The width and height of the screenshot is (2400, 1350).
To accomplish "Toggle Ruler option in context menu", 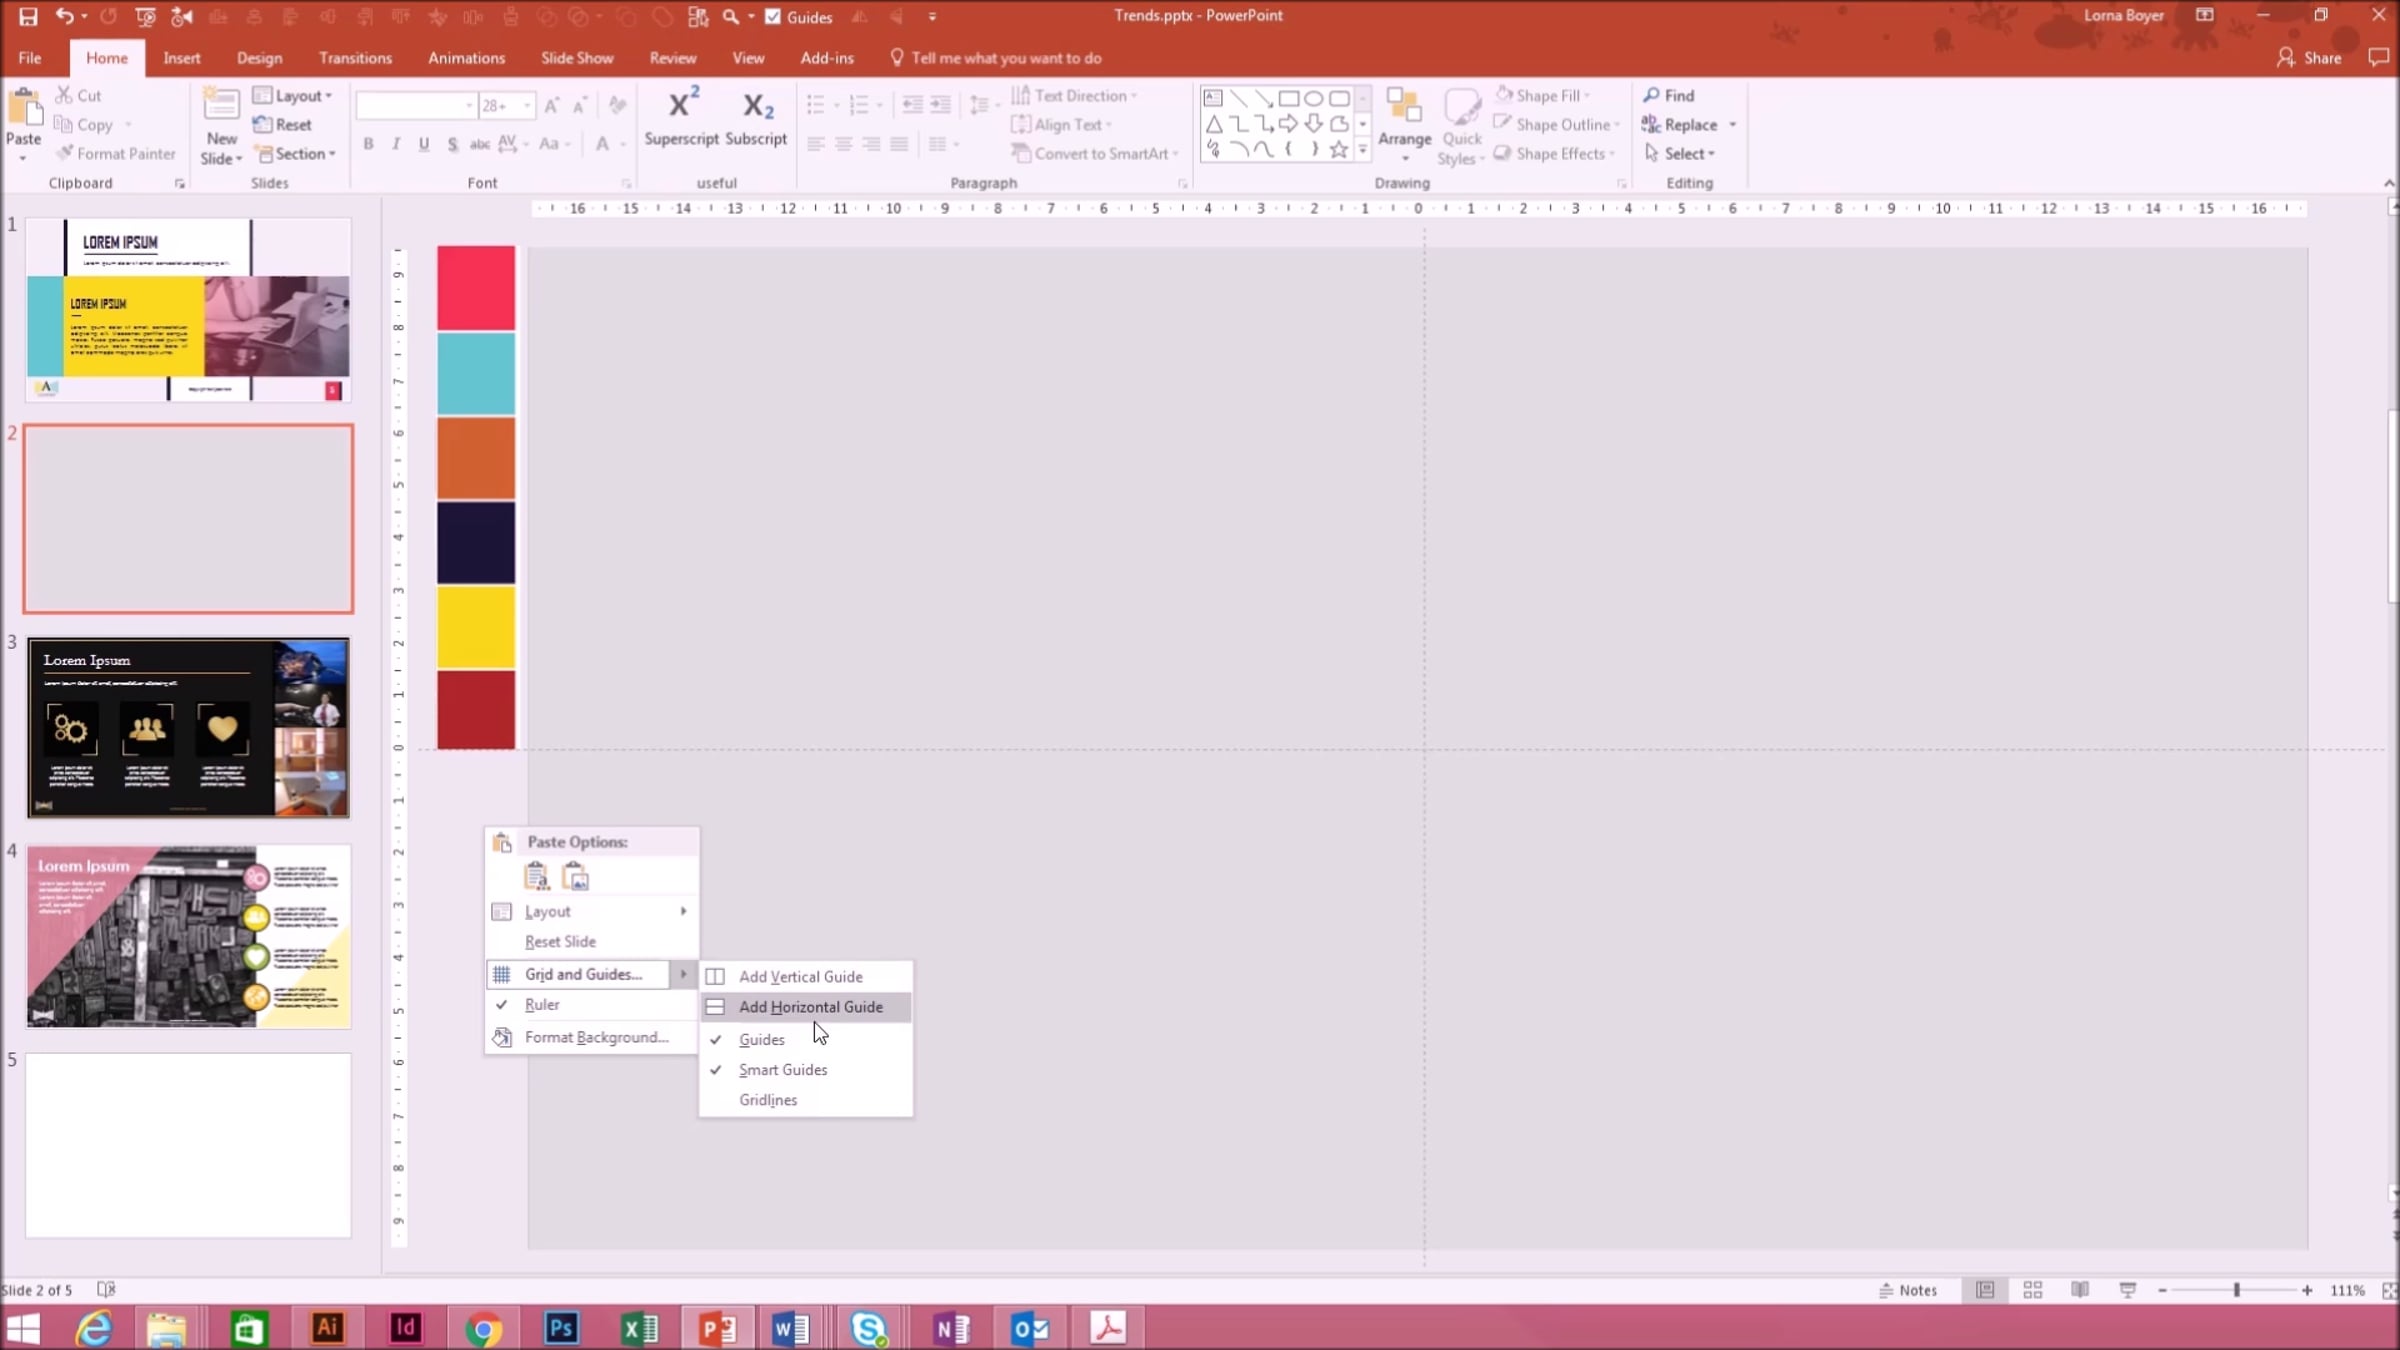I will click(542, 1004).
